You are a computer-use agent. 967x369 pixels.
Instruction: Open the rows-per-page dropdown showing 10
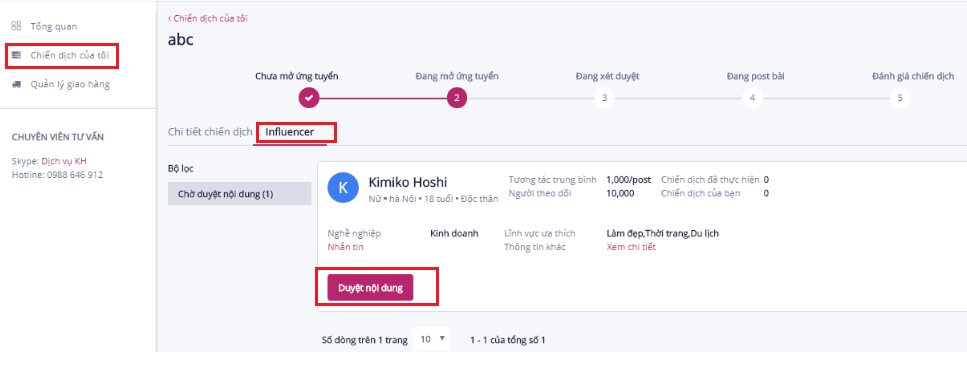(x=431, y=339)
